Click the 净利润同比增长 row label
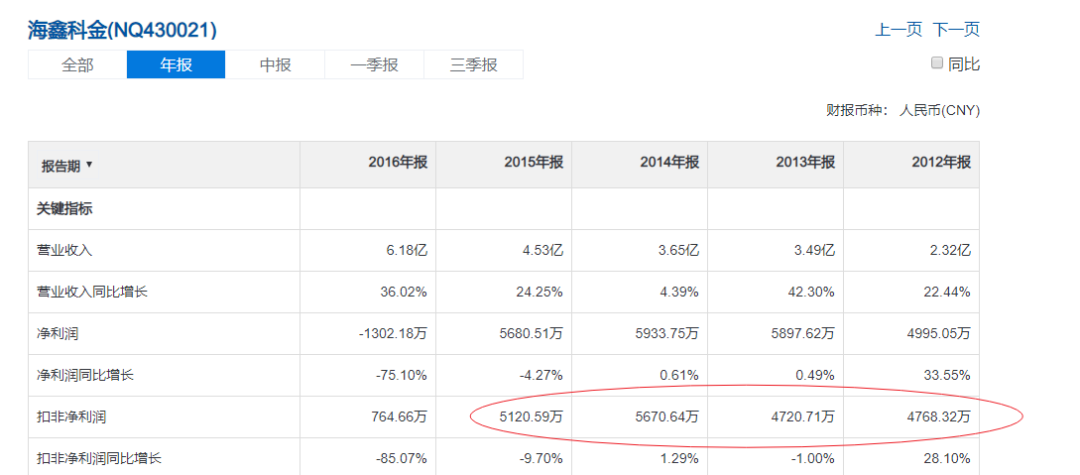 pos(85,375)
